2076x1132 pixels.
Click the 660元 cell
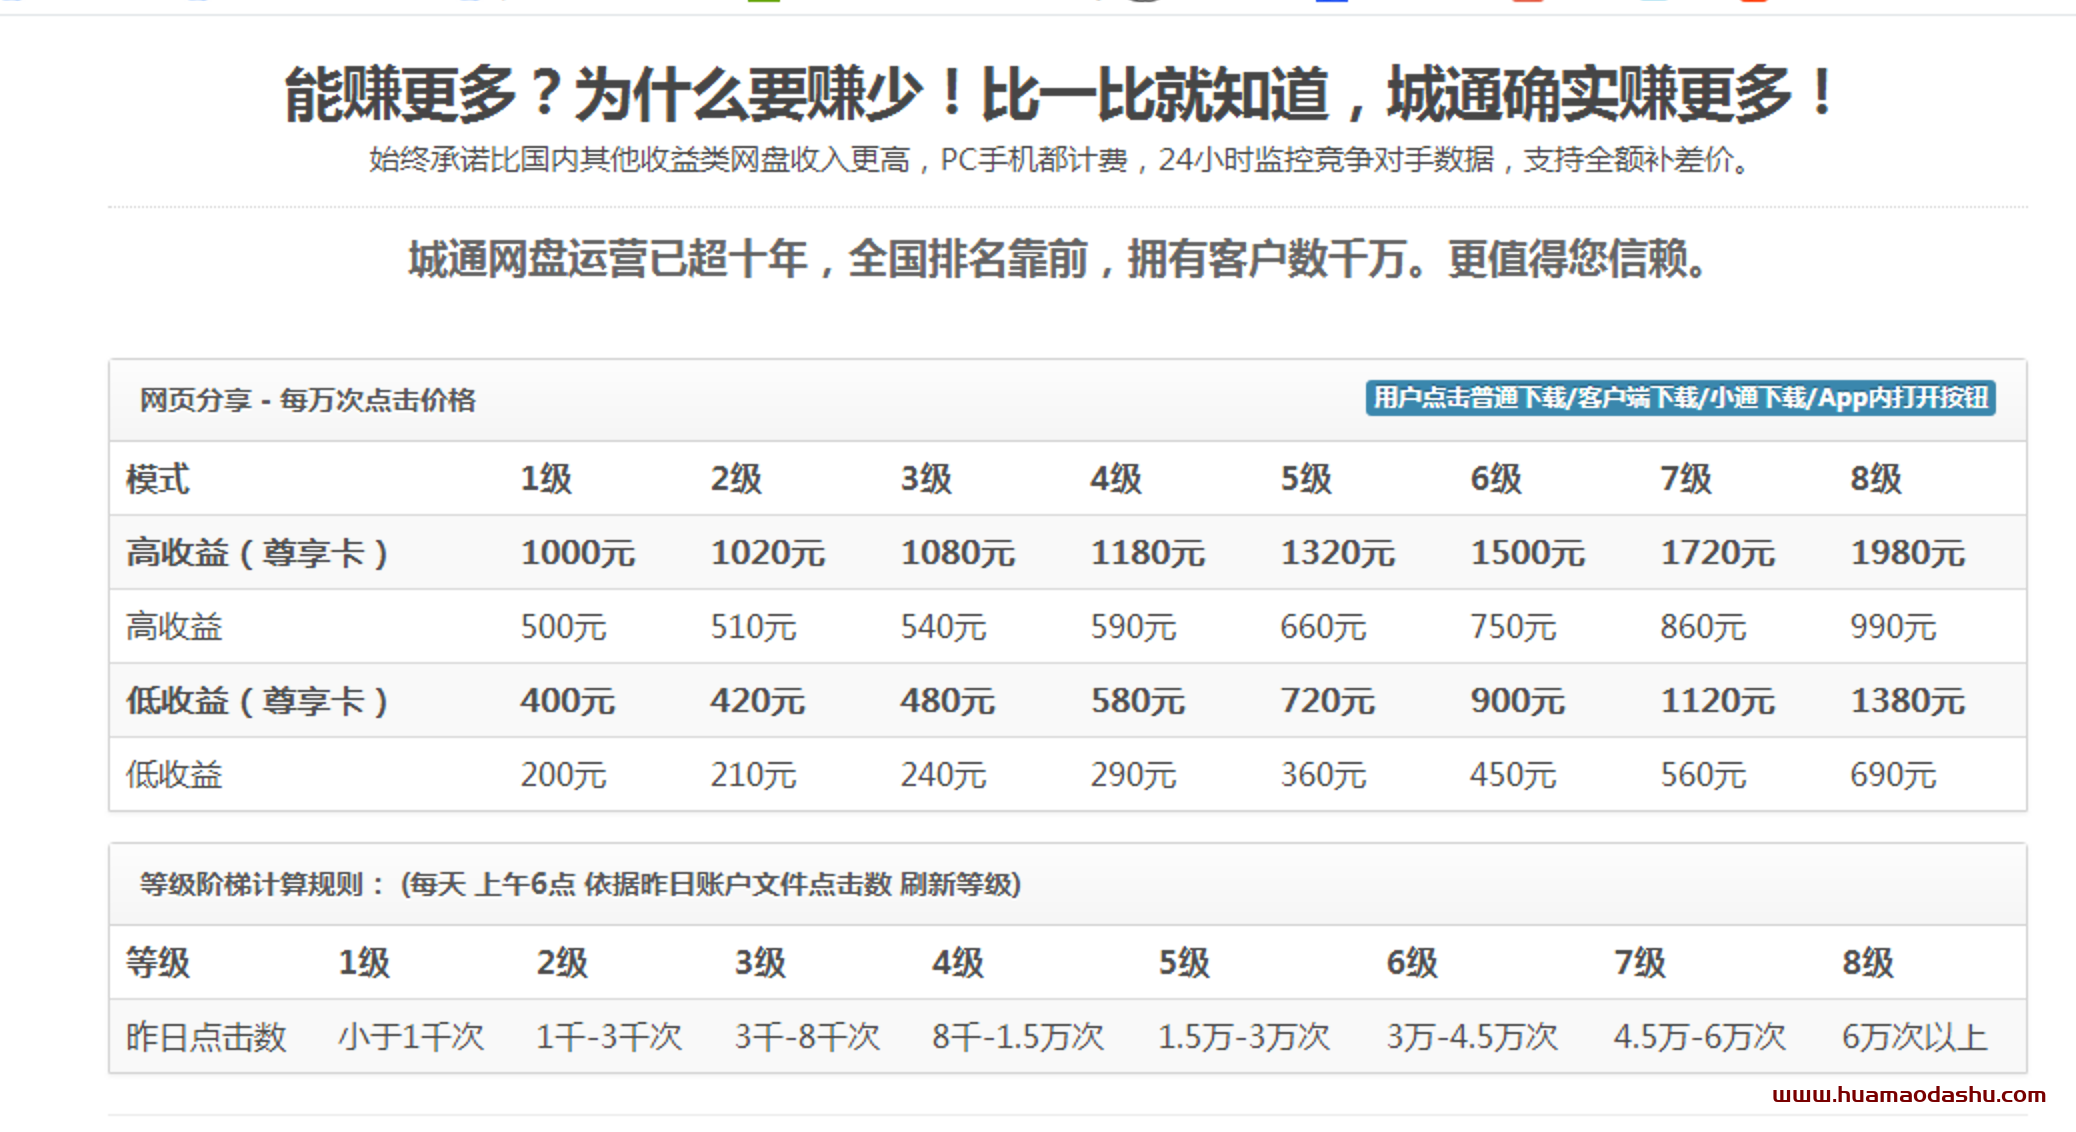(1323, 627)
